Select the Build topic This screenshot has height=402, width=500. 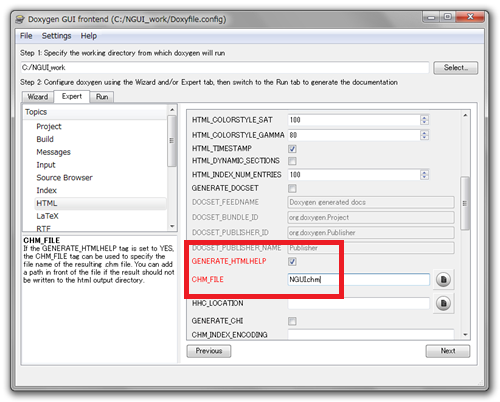(x=45, y=139)
